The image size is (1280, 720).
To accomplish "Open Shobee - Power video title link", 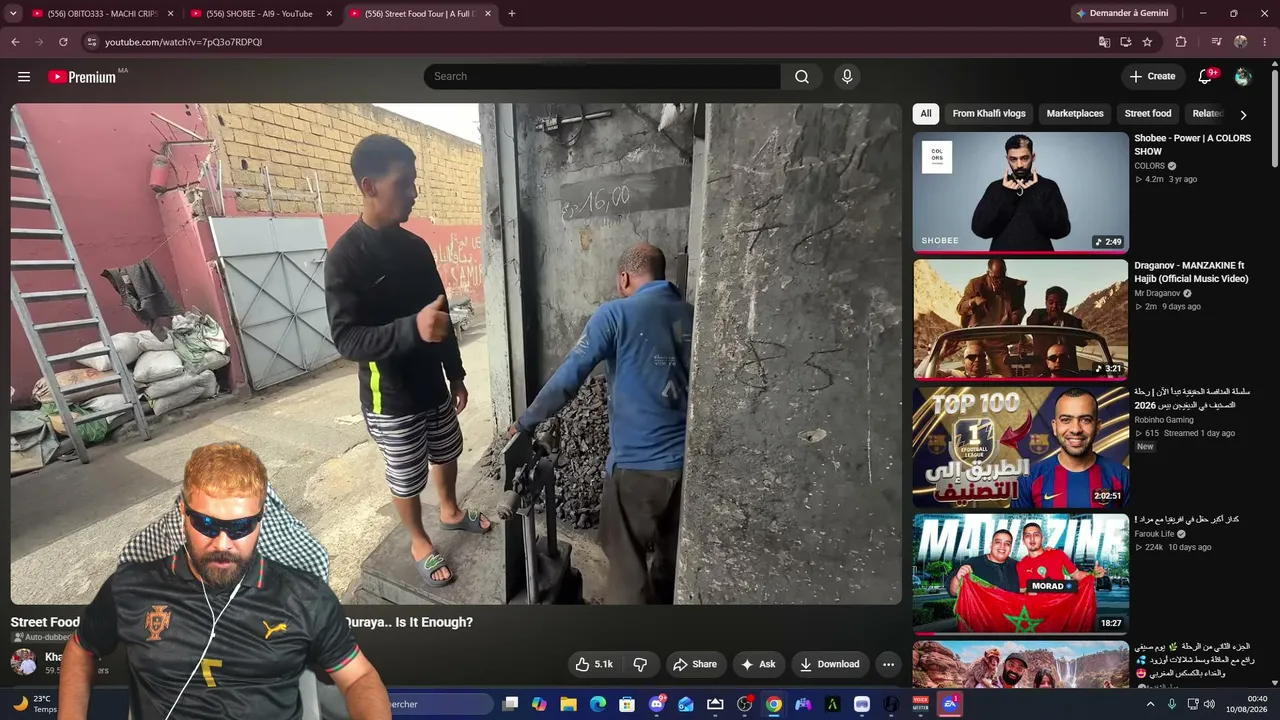I will tap(1192, 145).
